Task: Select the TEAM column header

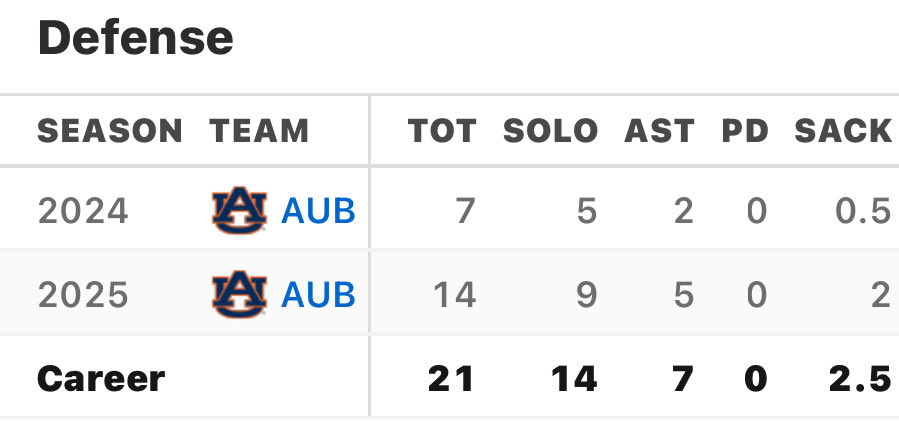Action: [259, 131]
